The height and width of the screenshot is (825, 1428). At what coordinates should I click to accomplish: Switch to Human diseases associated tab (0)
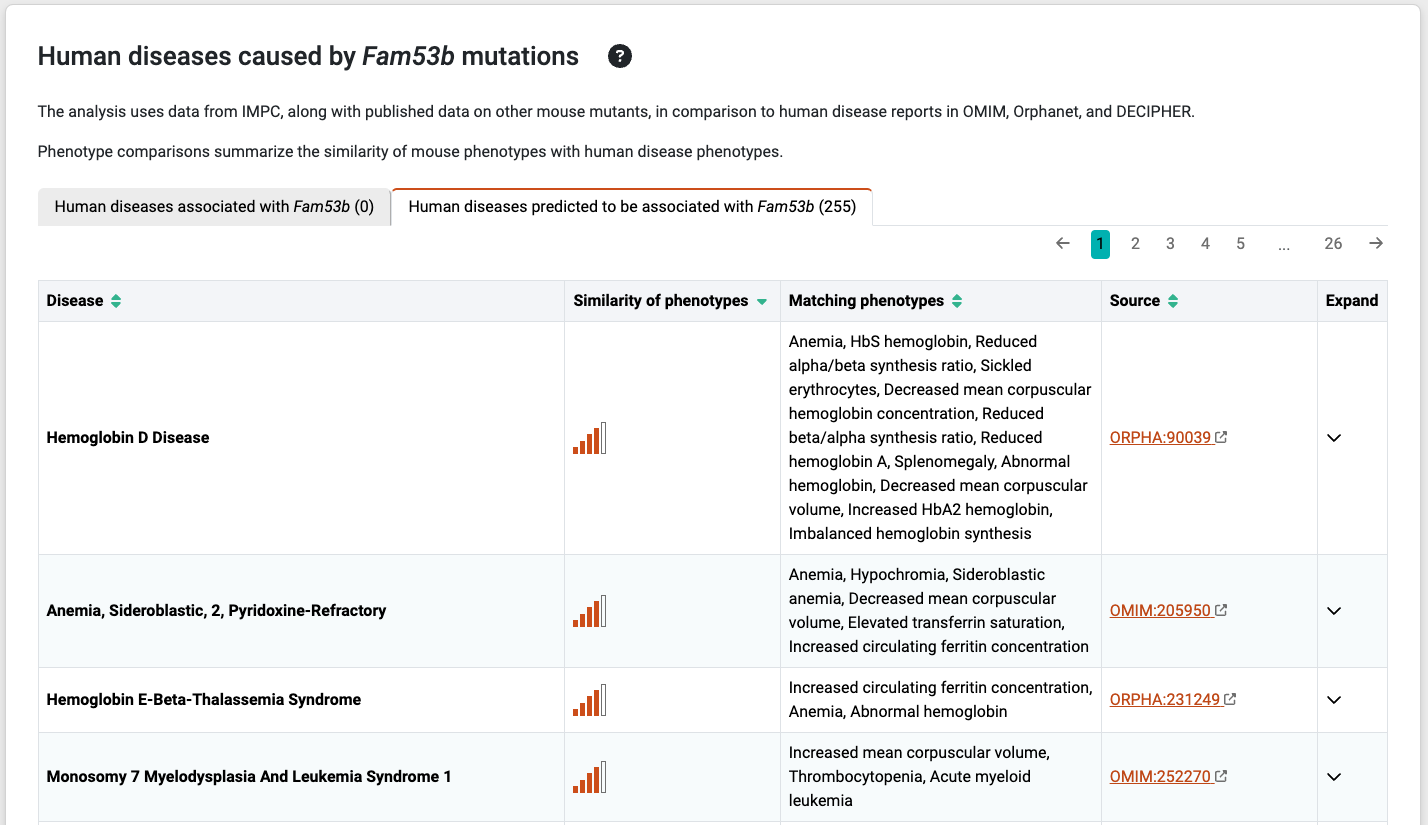point(214,207)
